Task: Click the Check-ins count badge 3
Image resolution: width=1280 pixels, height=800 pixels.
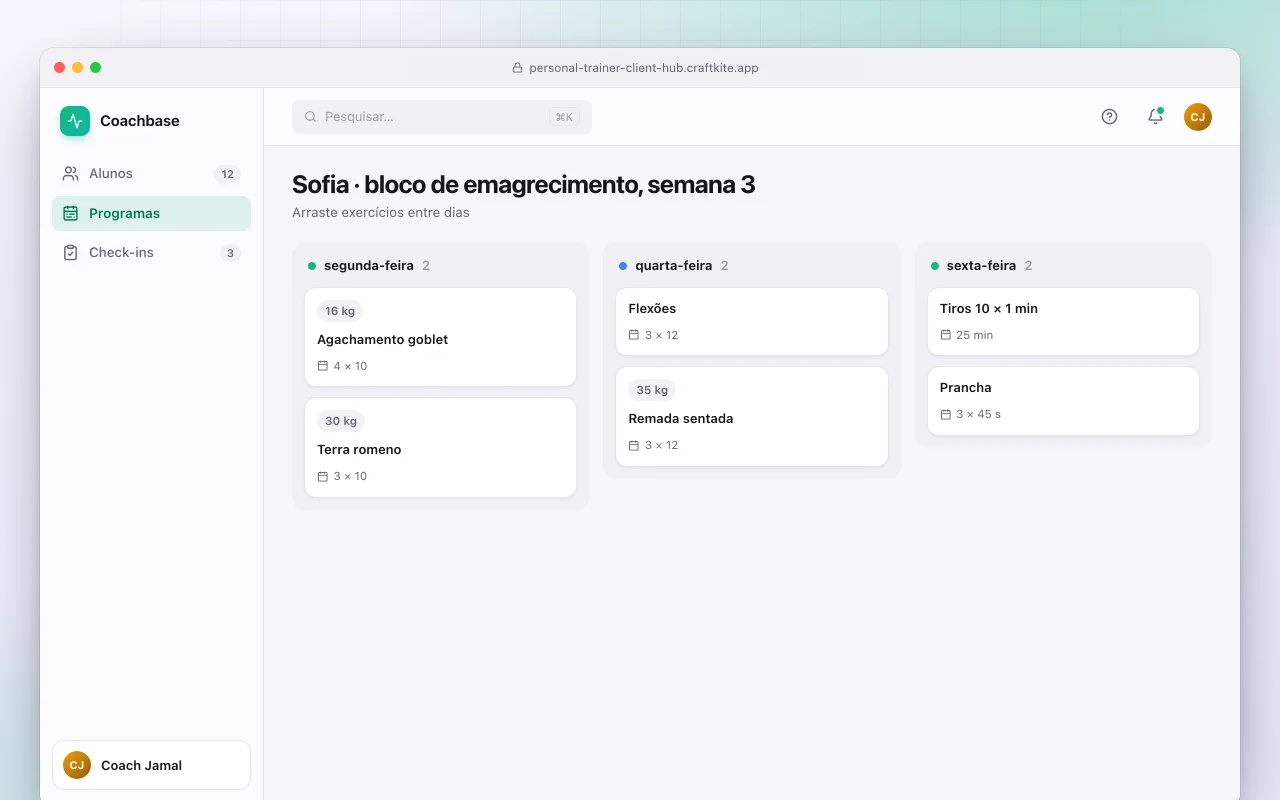Action: pos(230,253)
